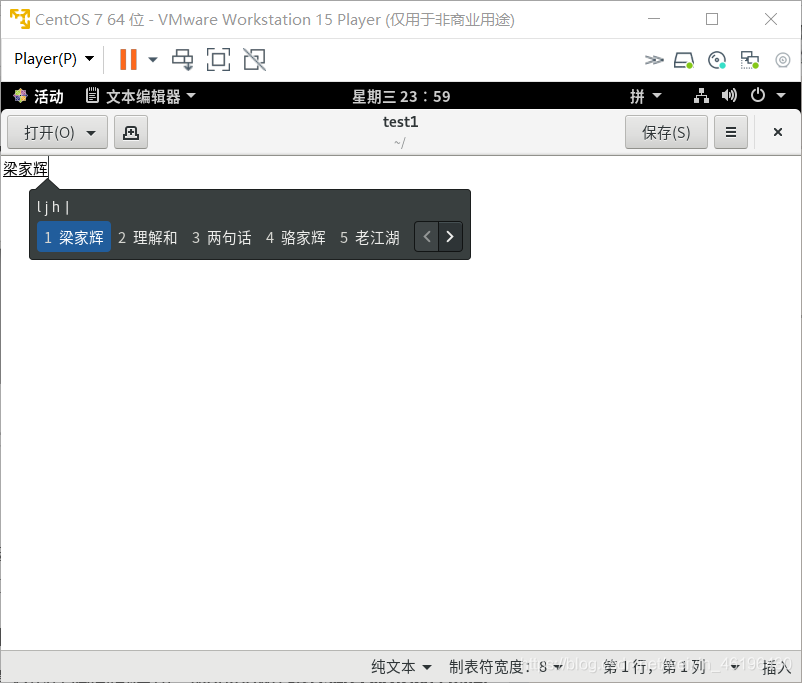Viewport: 802px width, 683px height.
Task: Click the 保存(S) save button
Action: tap(666, 133)
